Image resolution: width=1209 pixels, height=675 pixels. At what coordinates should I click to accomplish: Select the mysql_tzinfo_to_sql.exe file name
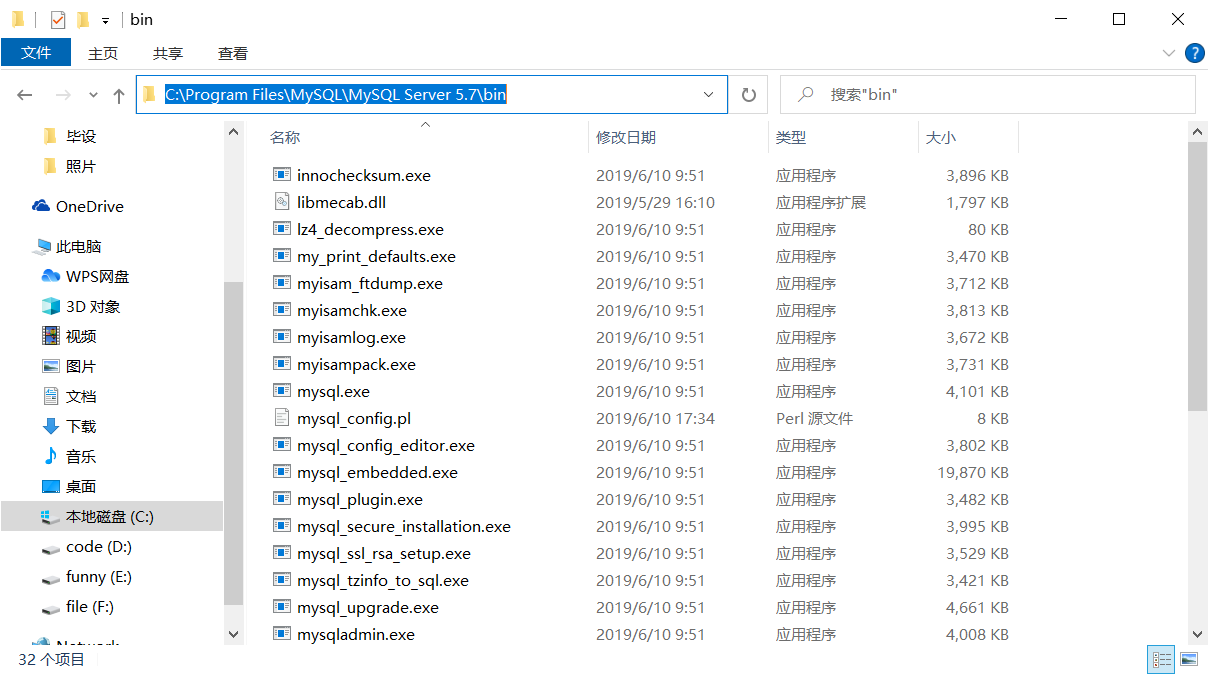383,580
